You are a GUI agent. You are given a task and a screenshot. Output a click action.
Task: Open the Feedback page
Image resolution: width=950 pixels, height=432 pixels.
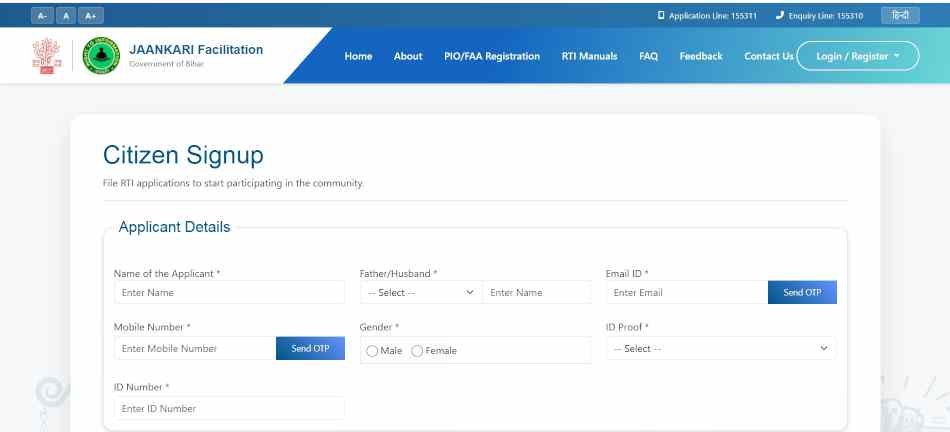pyautogui.click(x=701, y=56)
